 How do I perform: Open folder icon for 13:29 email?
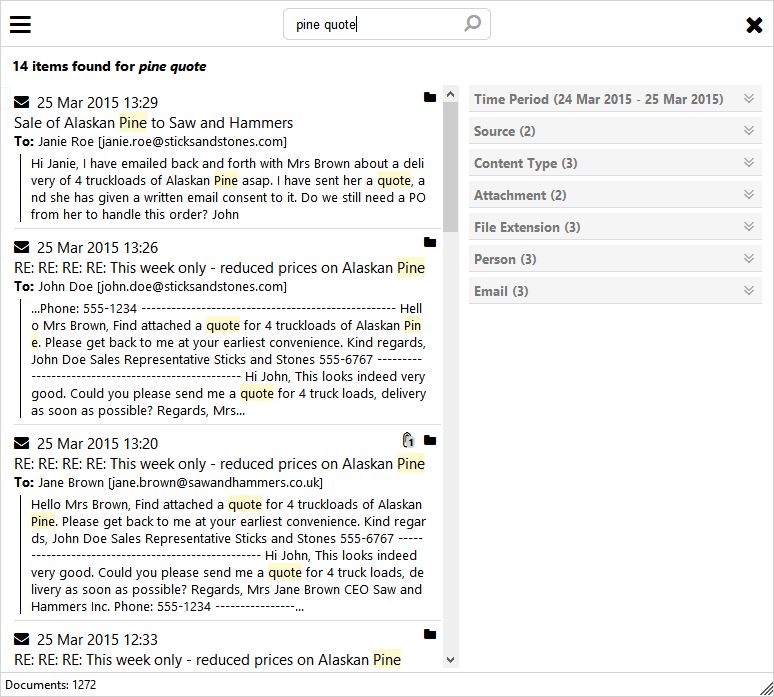click(430, 97)
